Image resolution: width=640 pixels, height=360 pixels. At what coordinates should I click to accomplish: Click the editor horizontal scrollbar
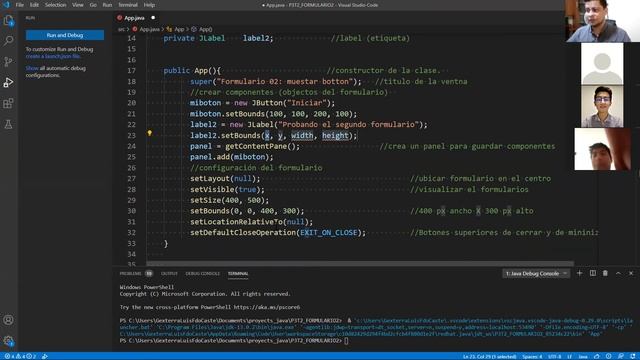(360, 264)
